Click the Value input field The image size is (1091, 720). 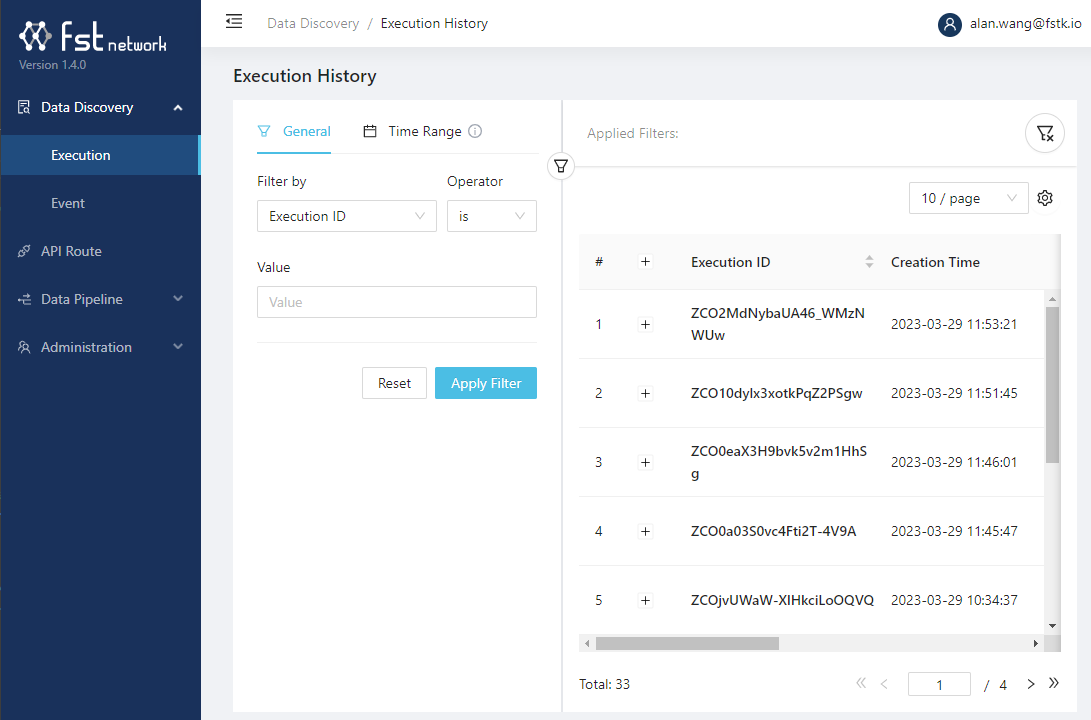pos(396,302)
